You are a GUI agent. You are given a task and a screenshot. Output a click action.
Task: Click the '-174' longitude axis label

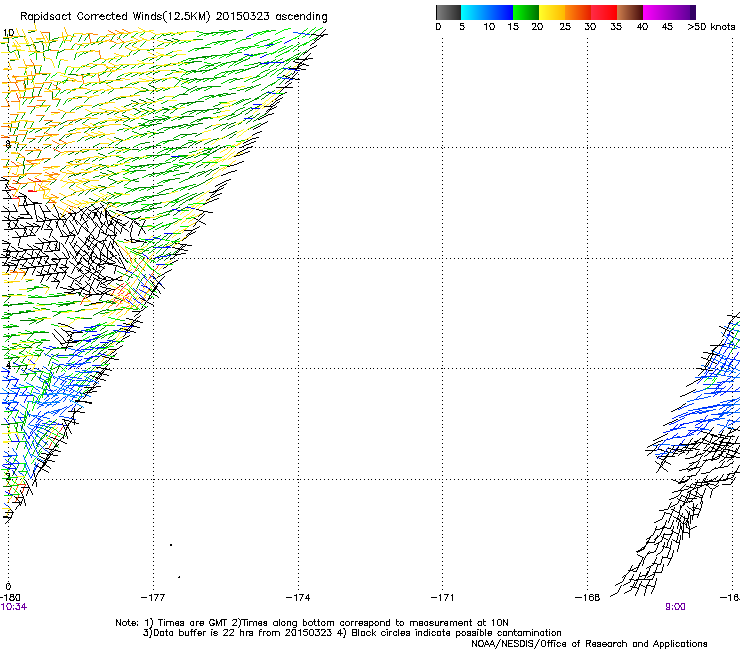298,598
